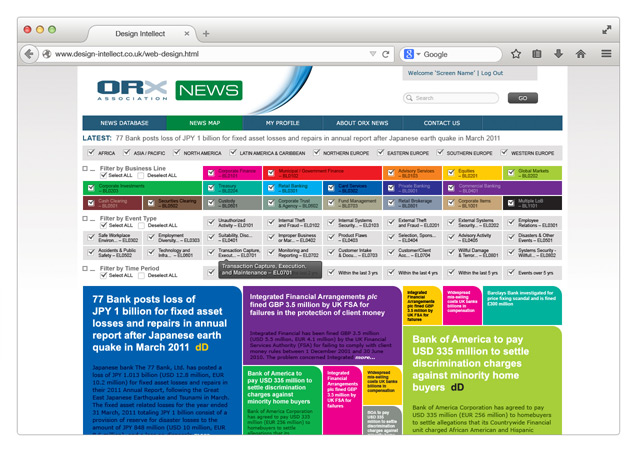Collapse the Filter by Event Type section

(x=91, y=217)
